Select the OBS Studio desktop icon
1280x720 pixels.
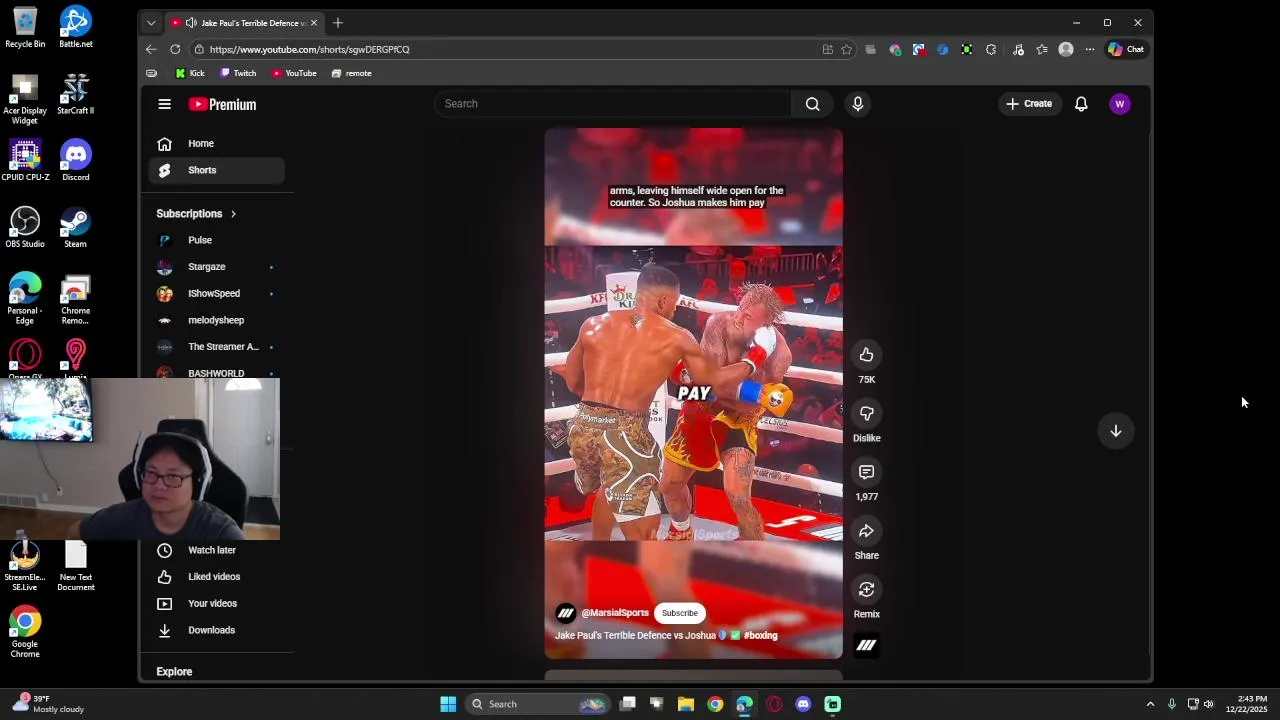pyautogui.click(x=25, y=228)
